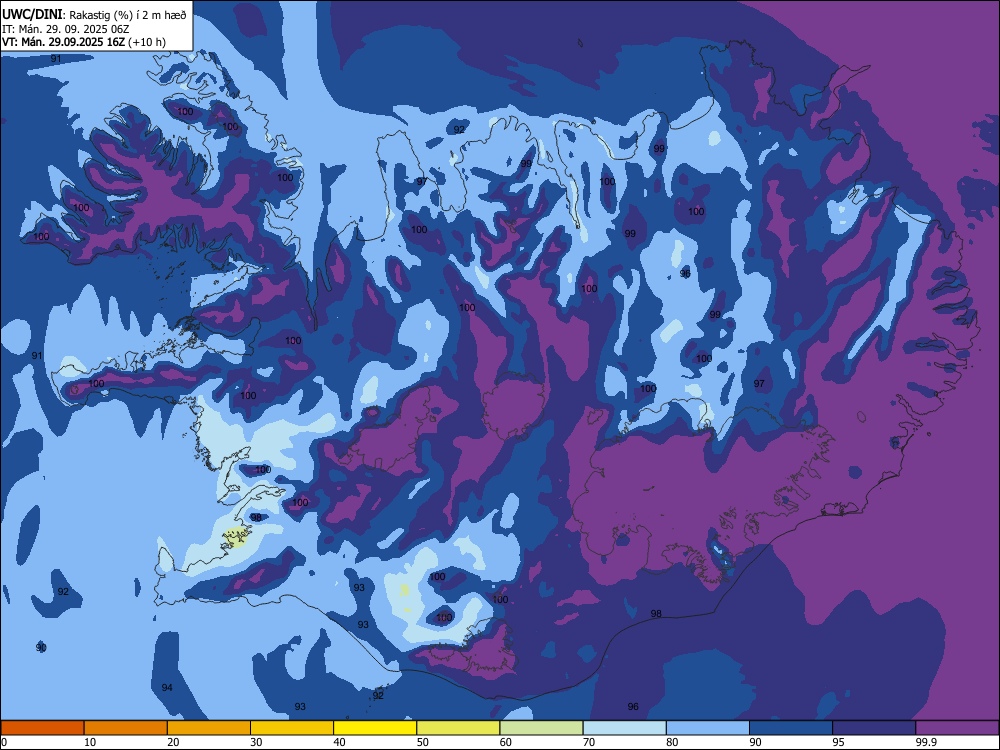Select the purple above-99.9 legend swatch
The height and width of the screenshot is (750, 1000).
coord(957,728)
